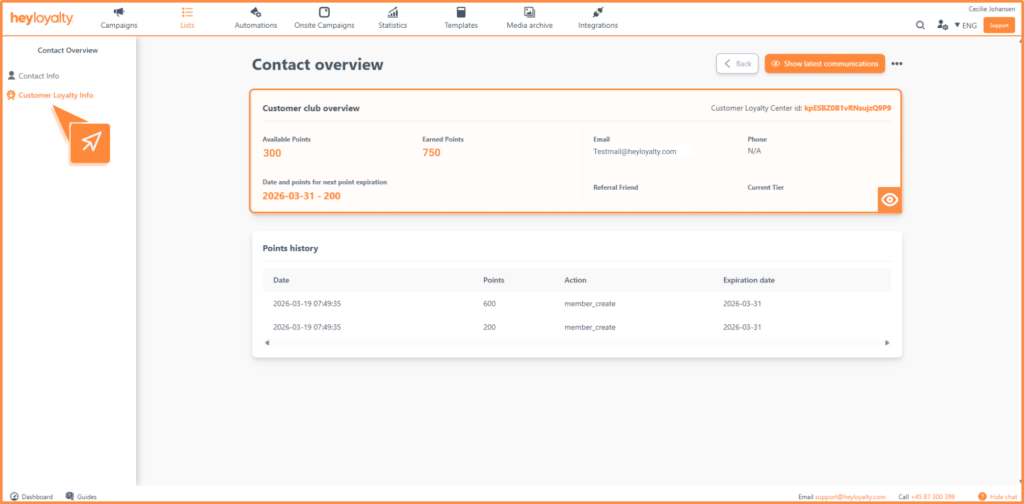Image resolution: width=1024 pixels, height=504 pixels.
Task: Go to Templates menu
Action: click(x=461, y=25)
